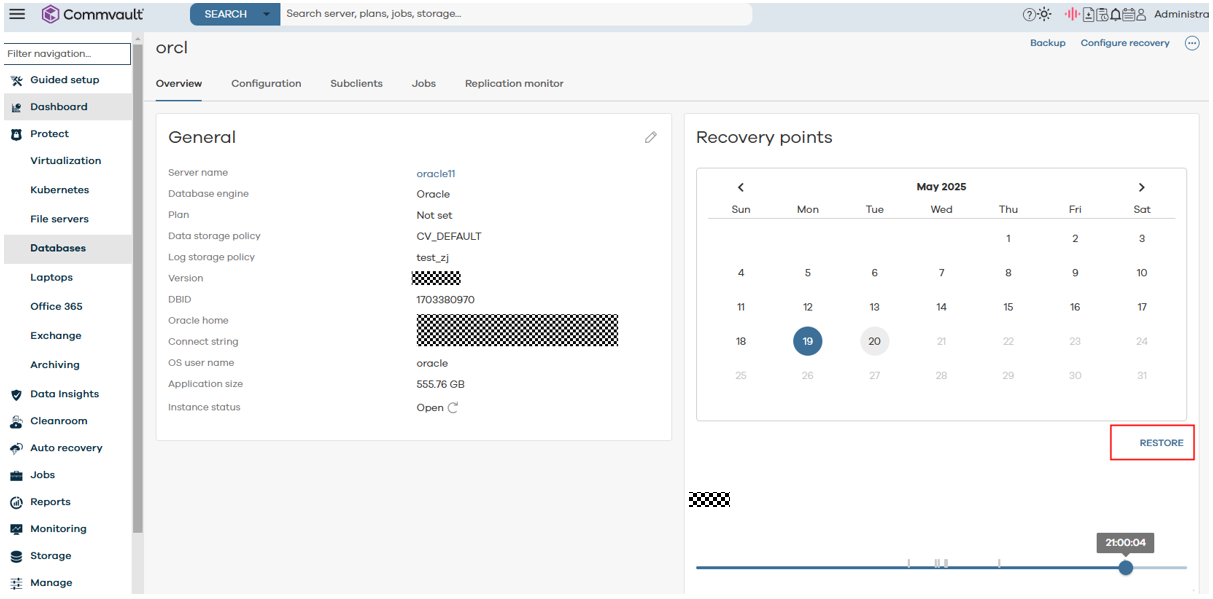Open the hamburger navigation menu
Image resolution: width=1213 pixels, height=599 pixels.
point(17,14)
